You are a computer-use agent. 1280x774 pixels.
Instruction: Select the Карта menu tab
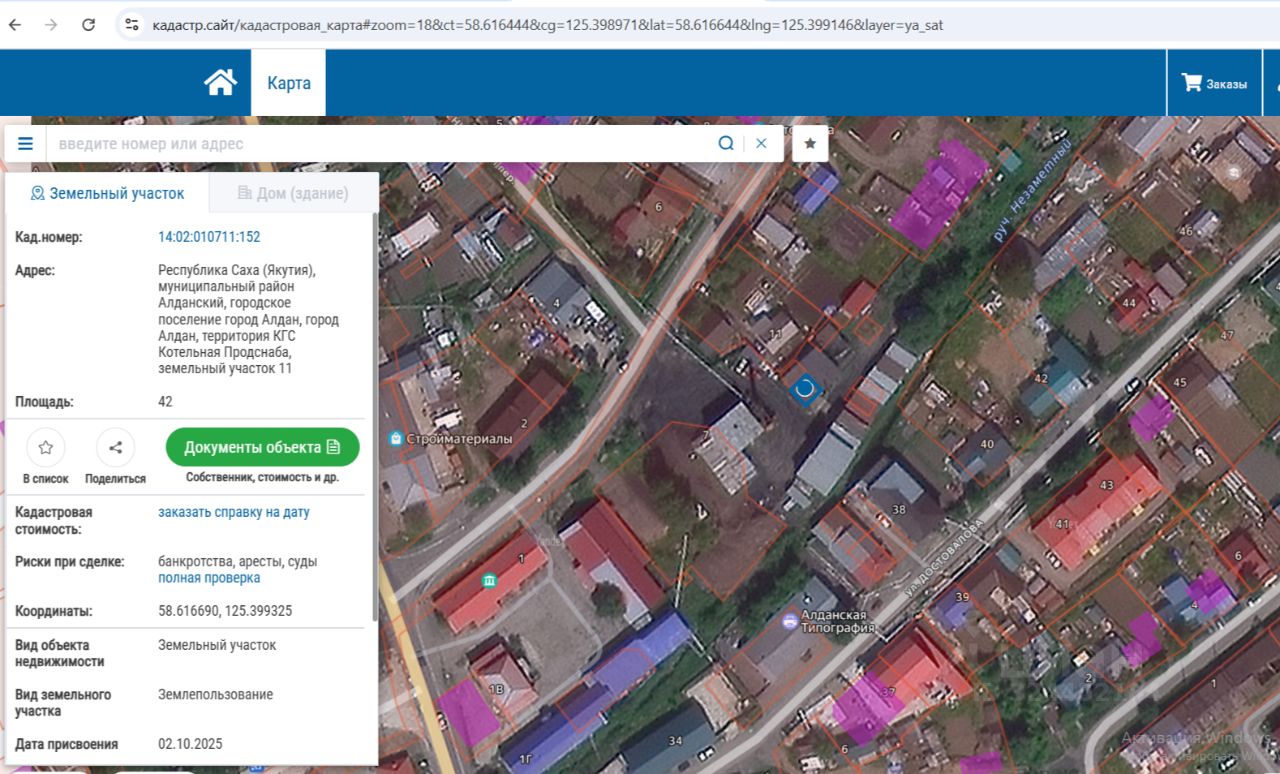pos(288,83)
